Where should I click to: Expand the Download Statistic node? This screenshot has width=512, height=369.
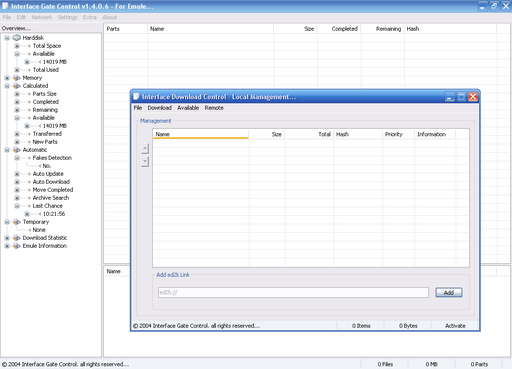pyautogui.click(x=7, y=238)
